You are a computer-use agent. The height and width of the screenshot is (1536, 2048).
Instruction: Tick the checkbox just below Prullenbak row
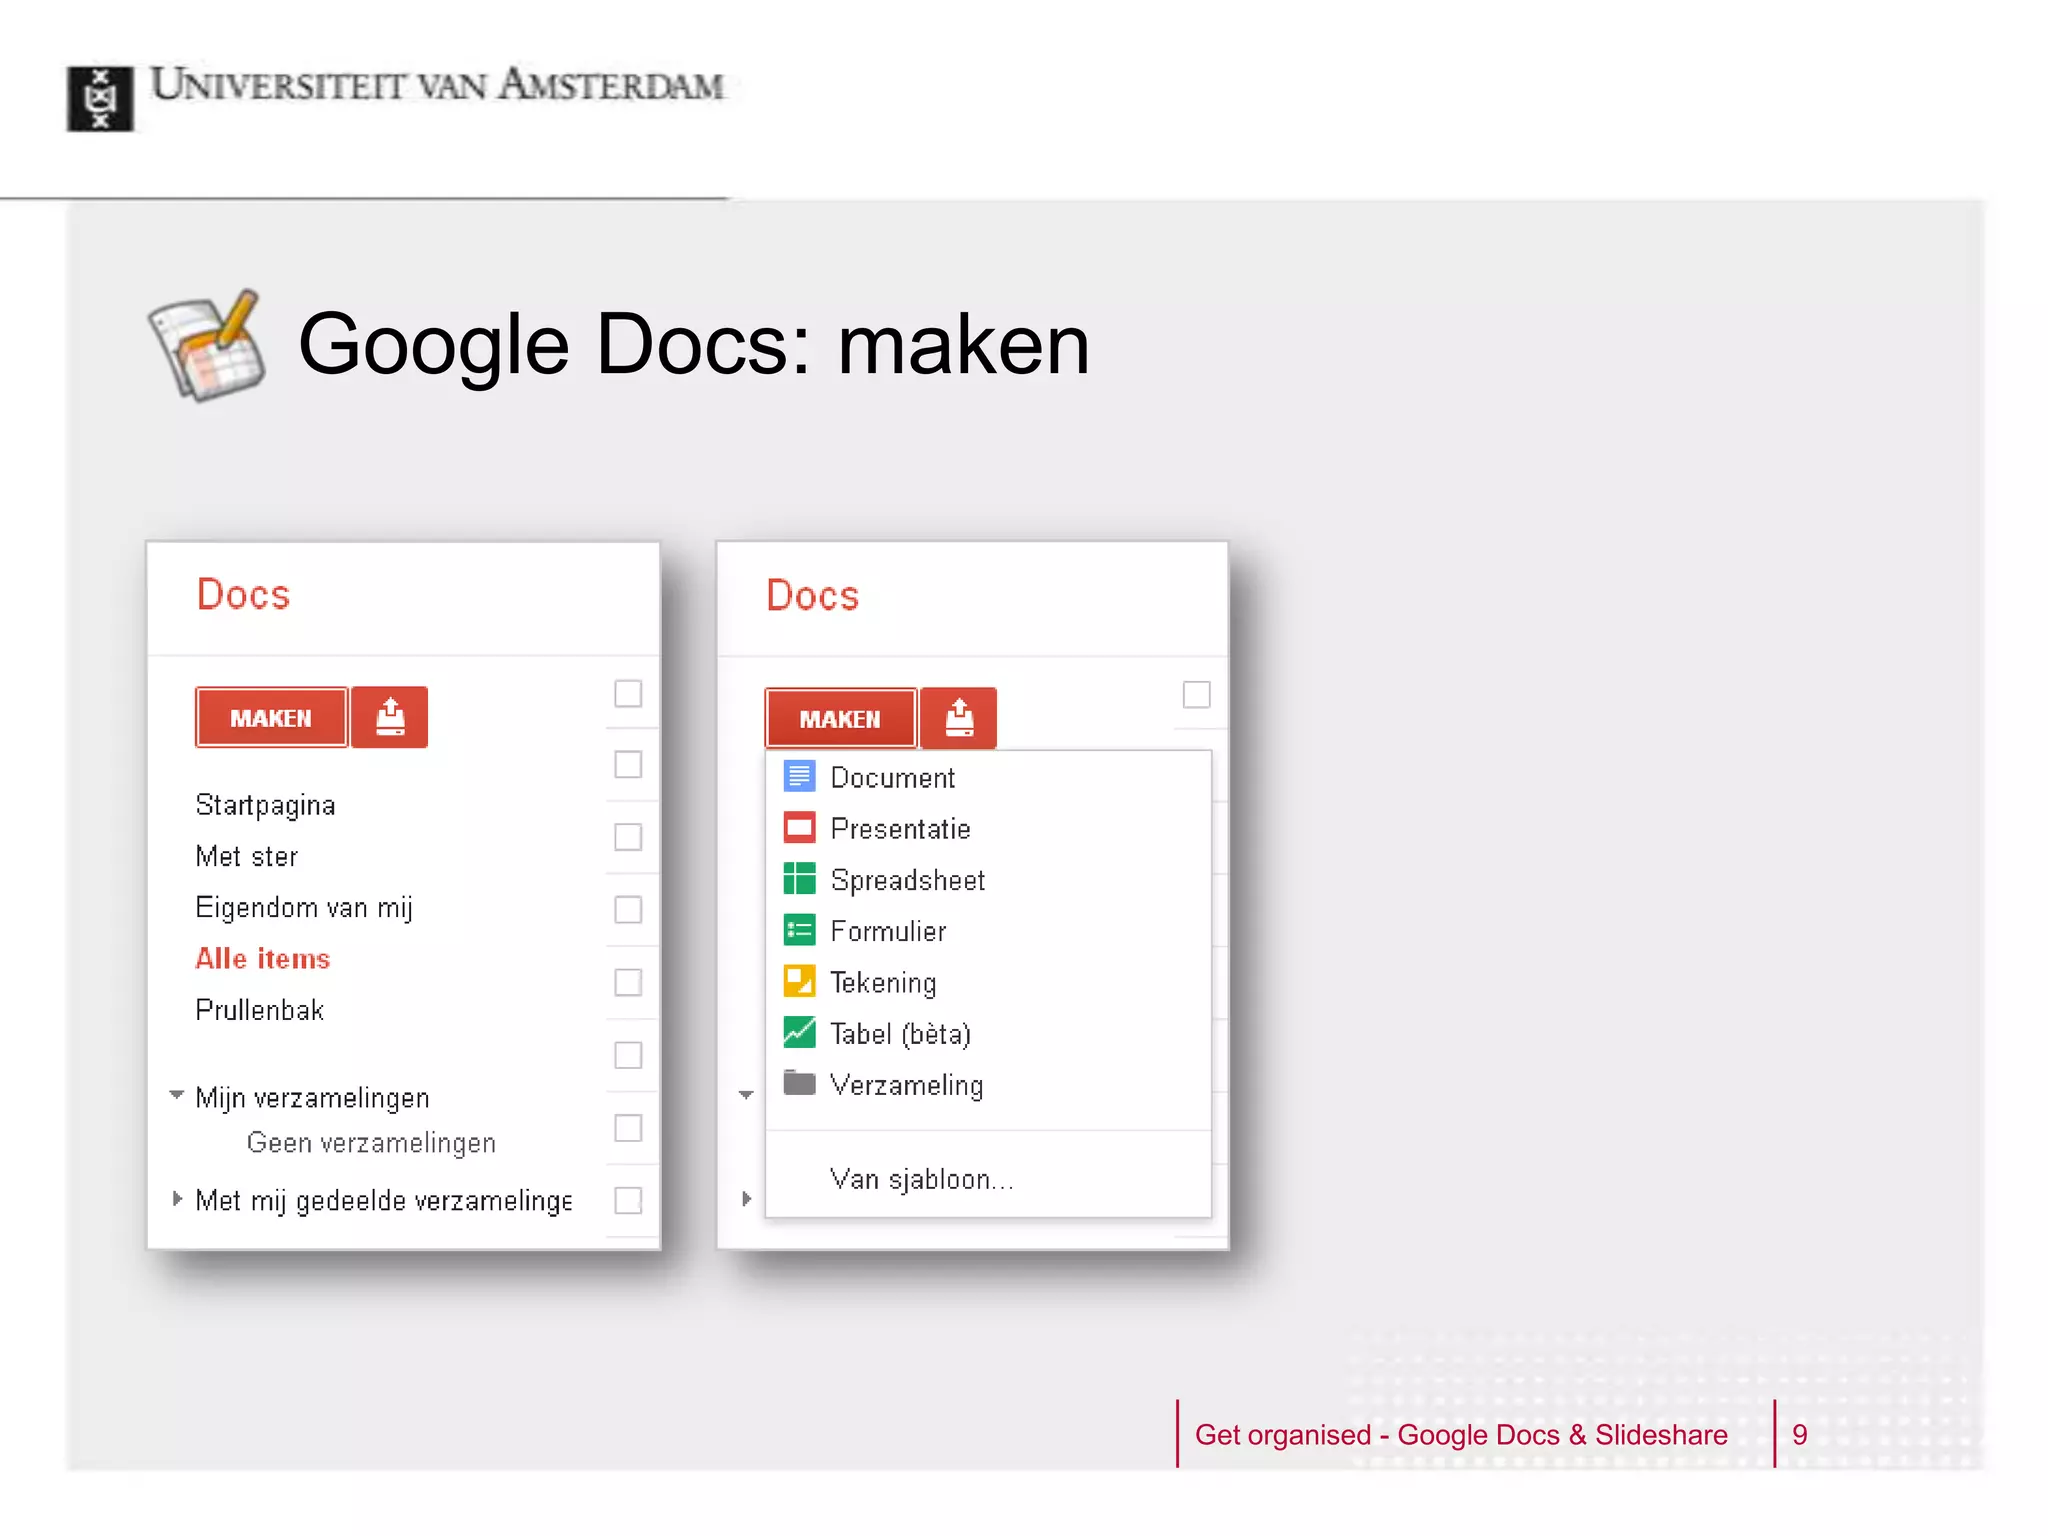pos(628,1055)
